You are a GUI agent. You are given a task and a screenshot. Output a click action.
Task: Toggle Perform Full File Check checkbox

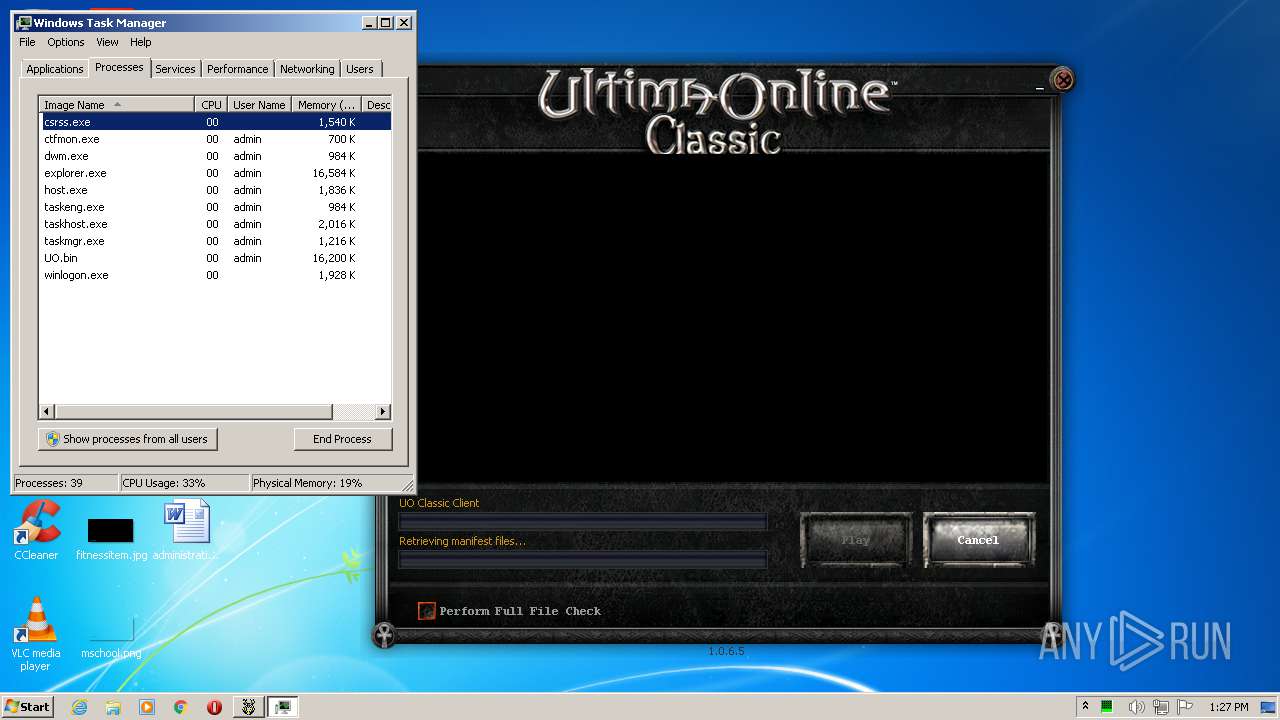[426, 610]
